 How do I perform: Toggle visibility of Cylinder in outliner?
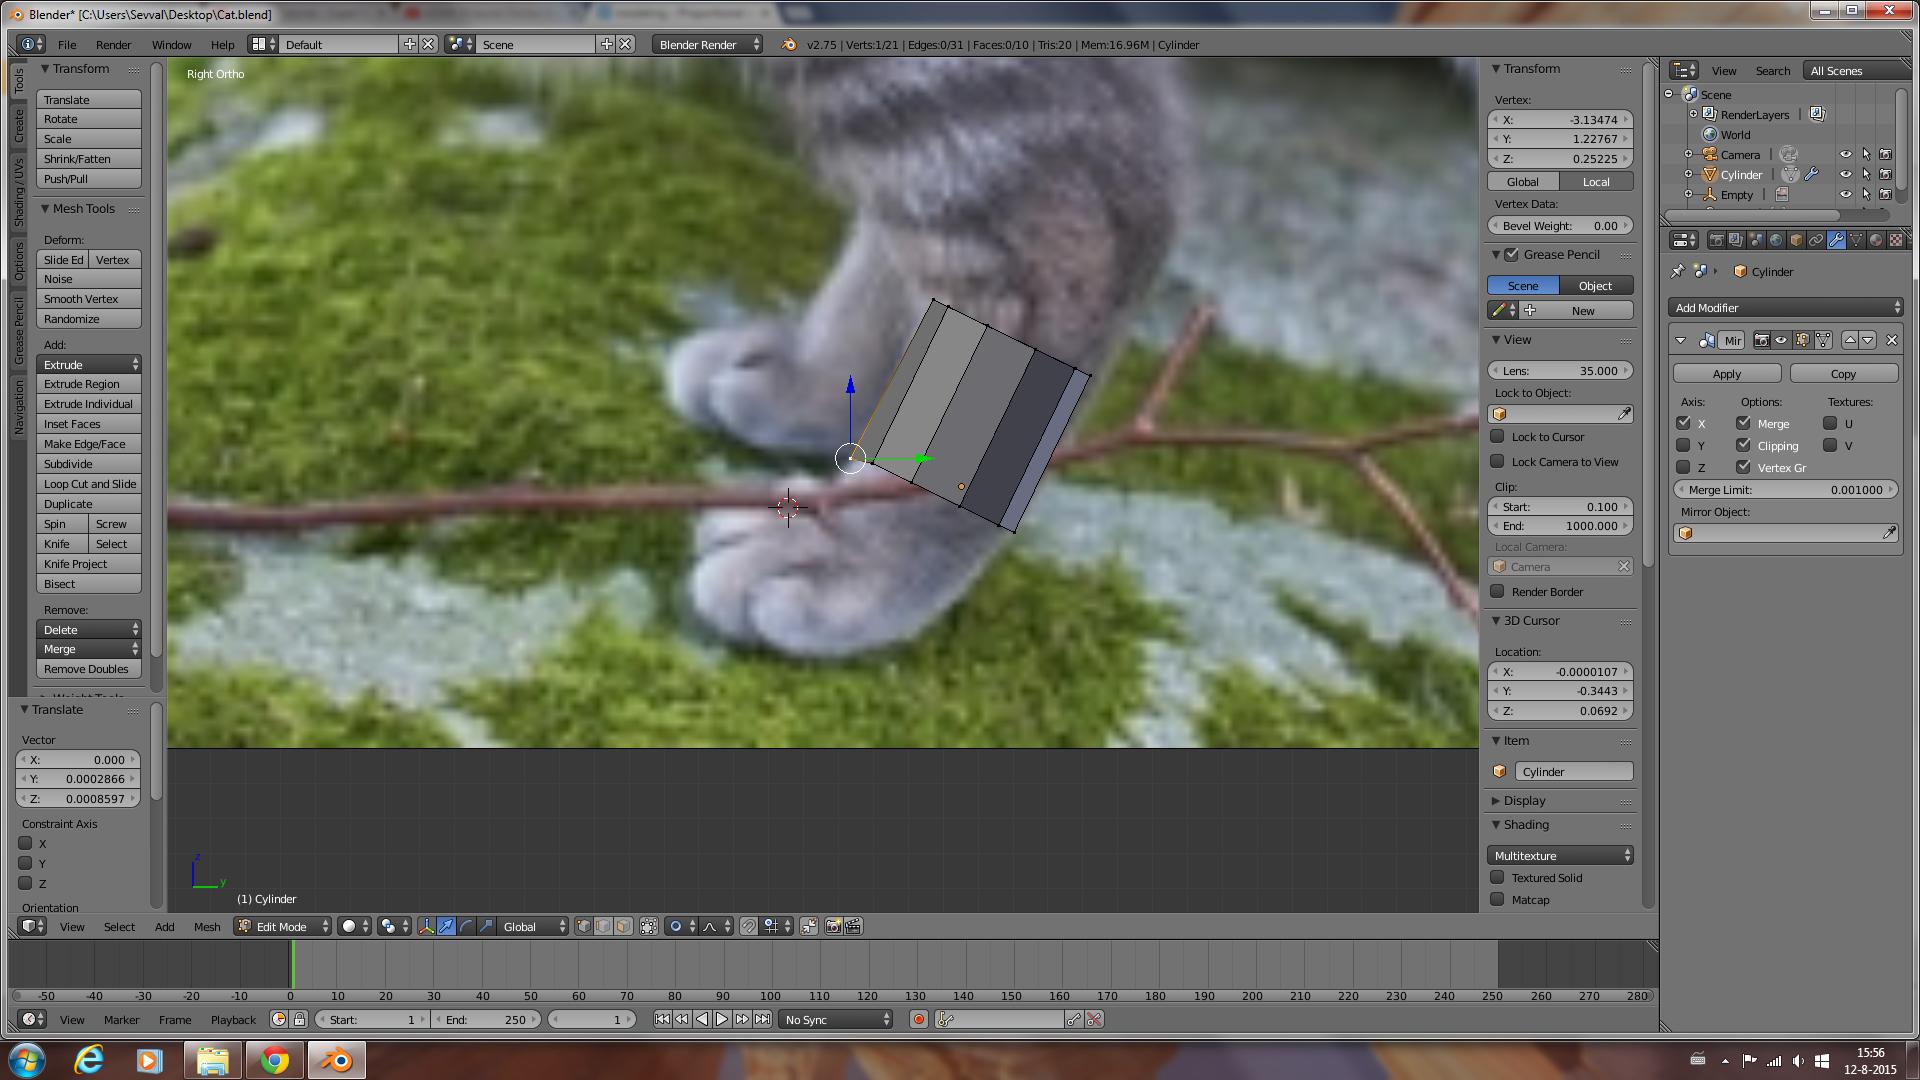click(x=1846, y=174)
